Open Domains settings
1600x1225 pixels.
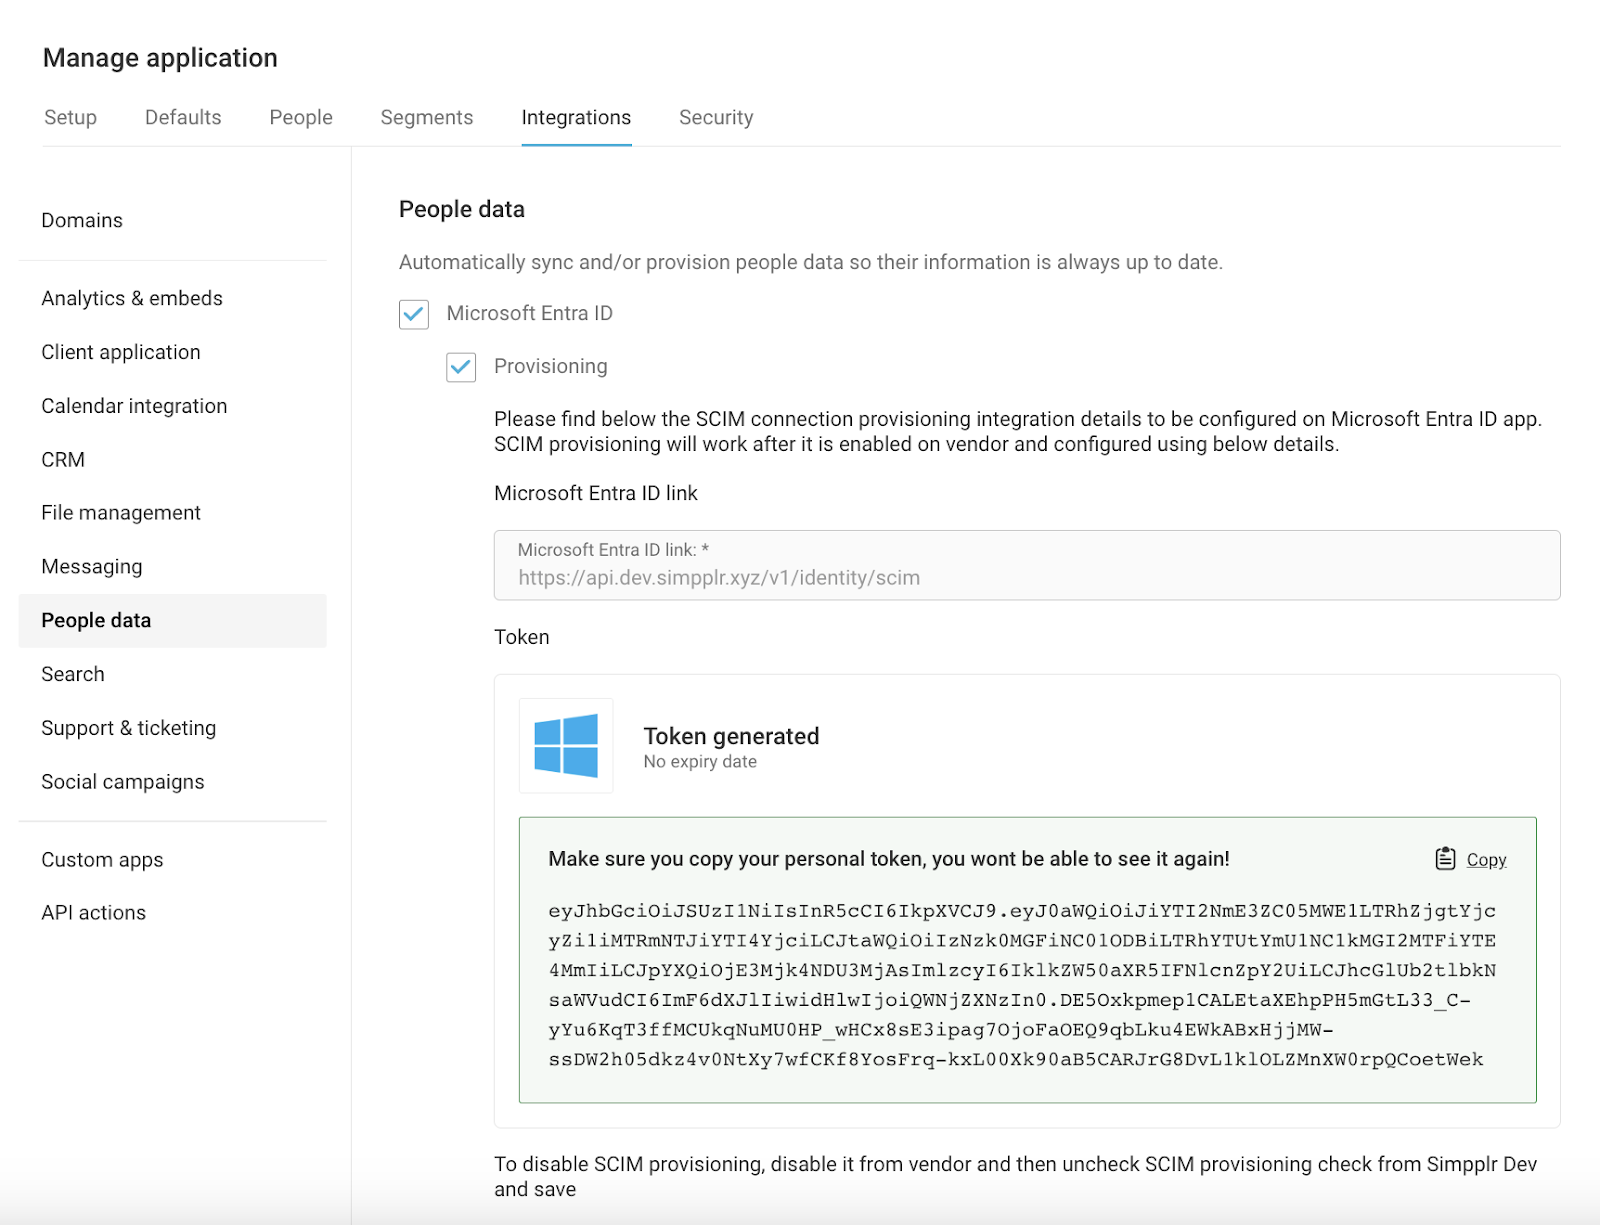tap(82, 220)
